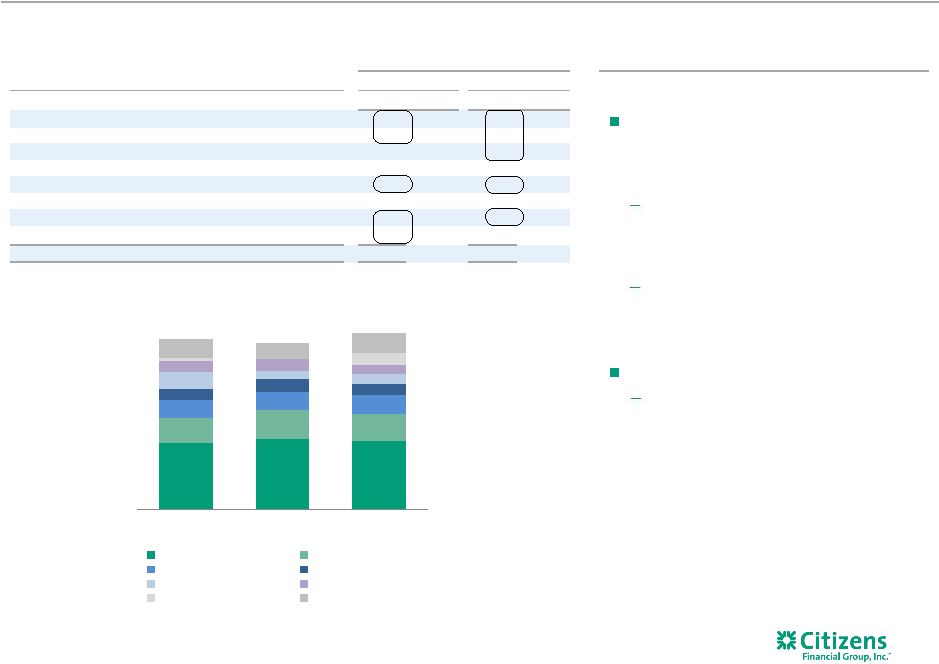The height and width of the screenshot is (664, 939).
Task: Select the lightest gray legend square
Action: [151, 598]
